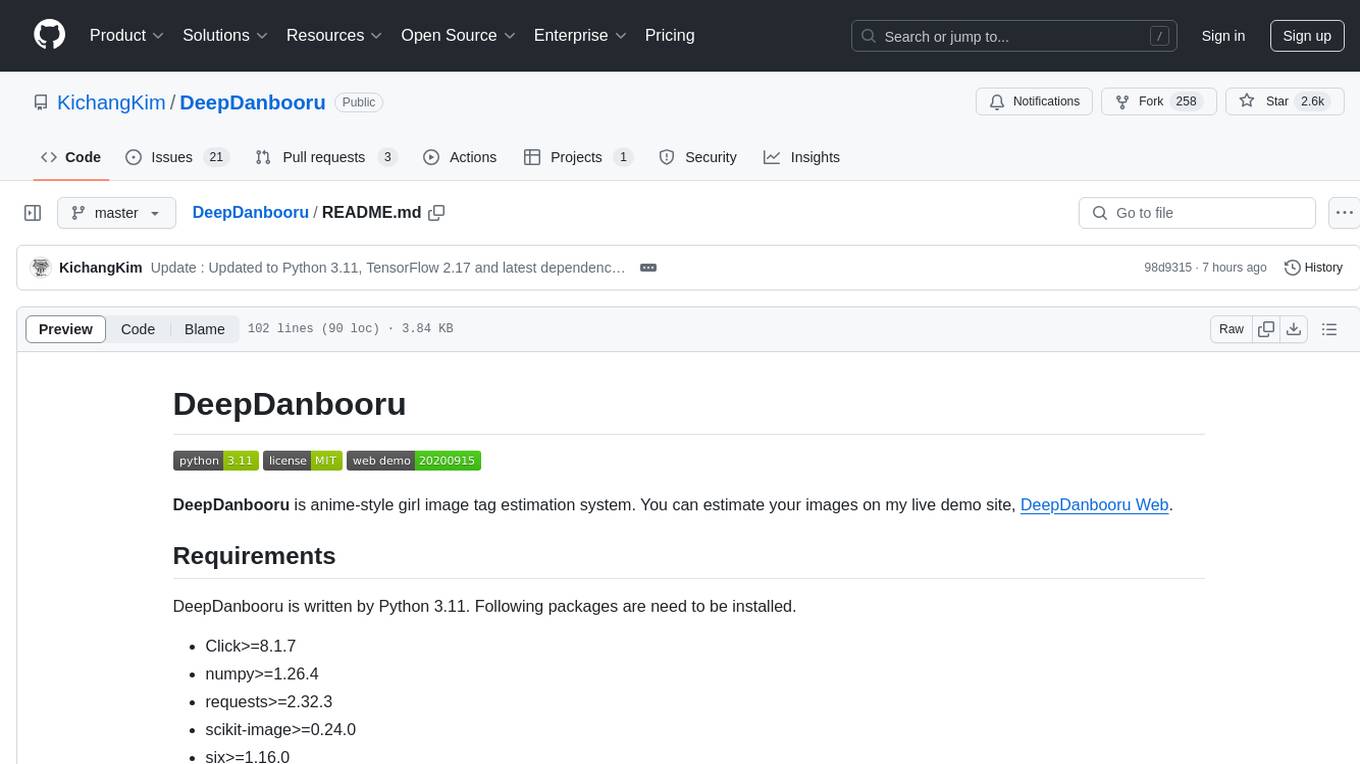Viewport: 1360px width, 764px height.
Task: Open the KichangKim owner profile link
Action: coord(111,102)
